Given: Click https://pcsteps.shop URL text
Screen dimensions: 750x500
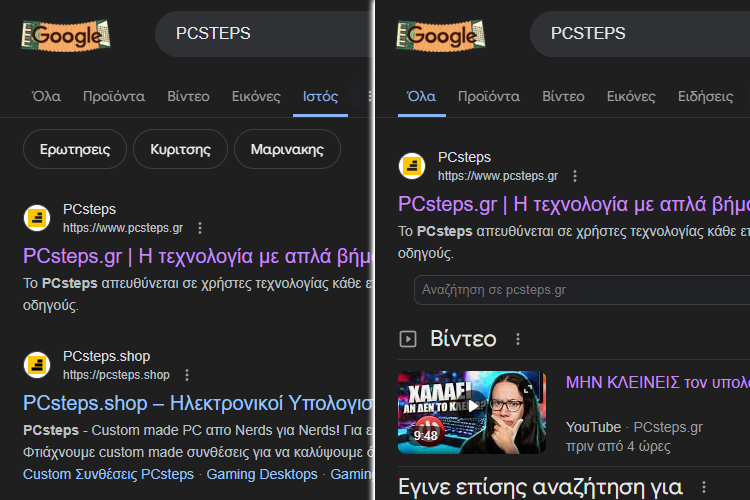Looking at the screenshot, I should click(x=116, y=375).
